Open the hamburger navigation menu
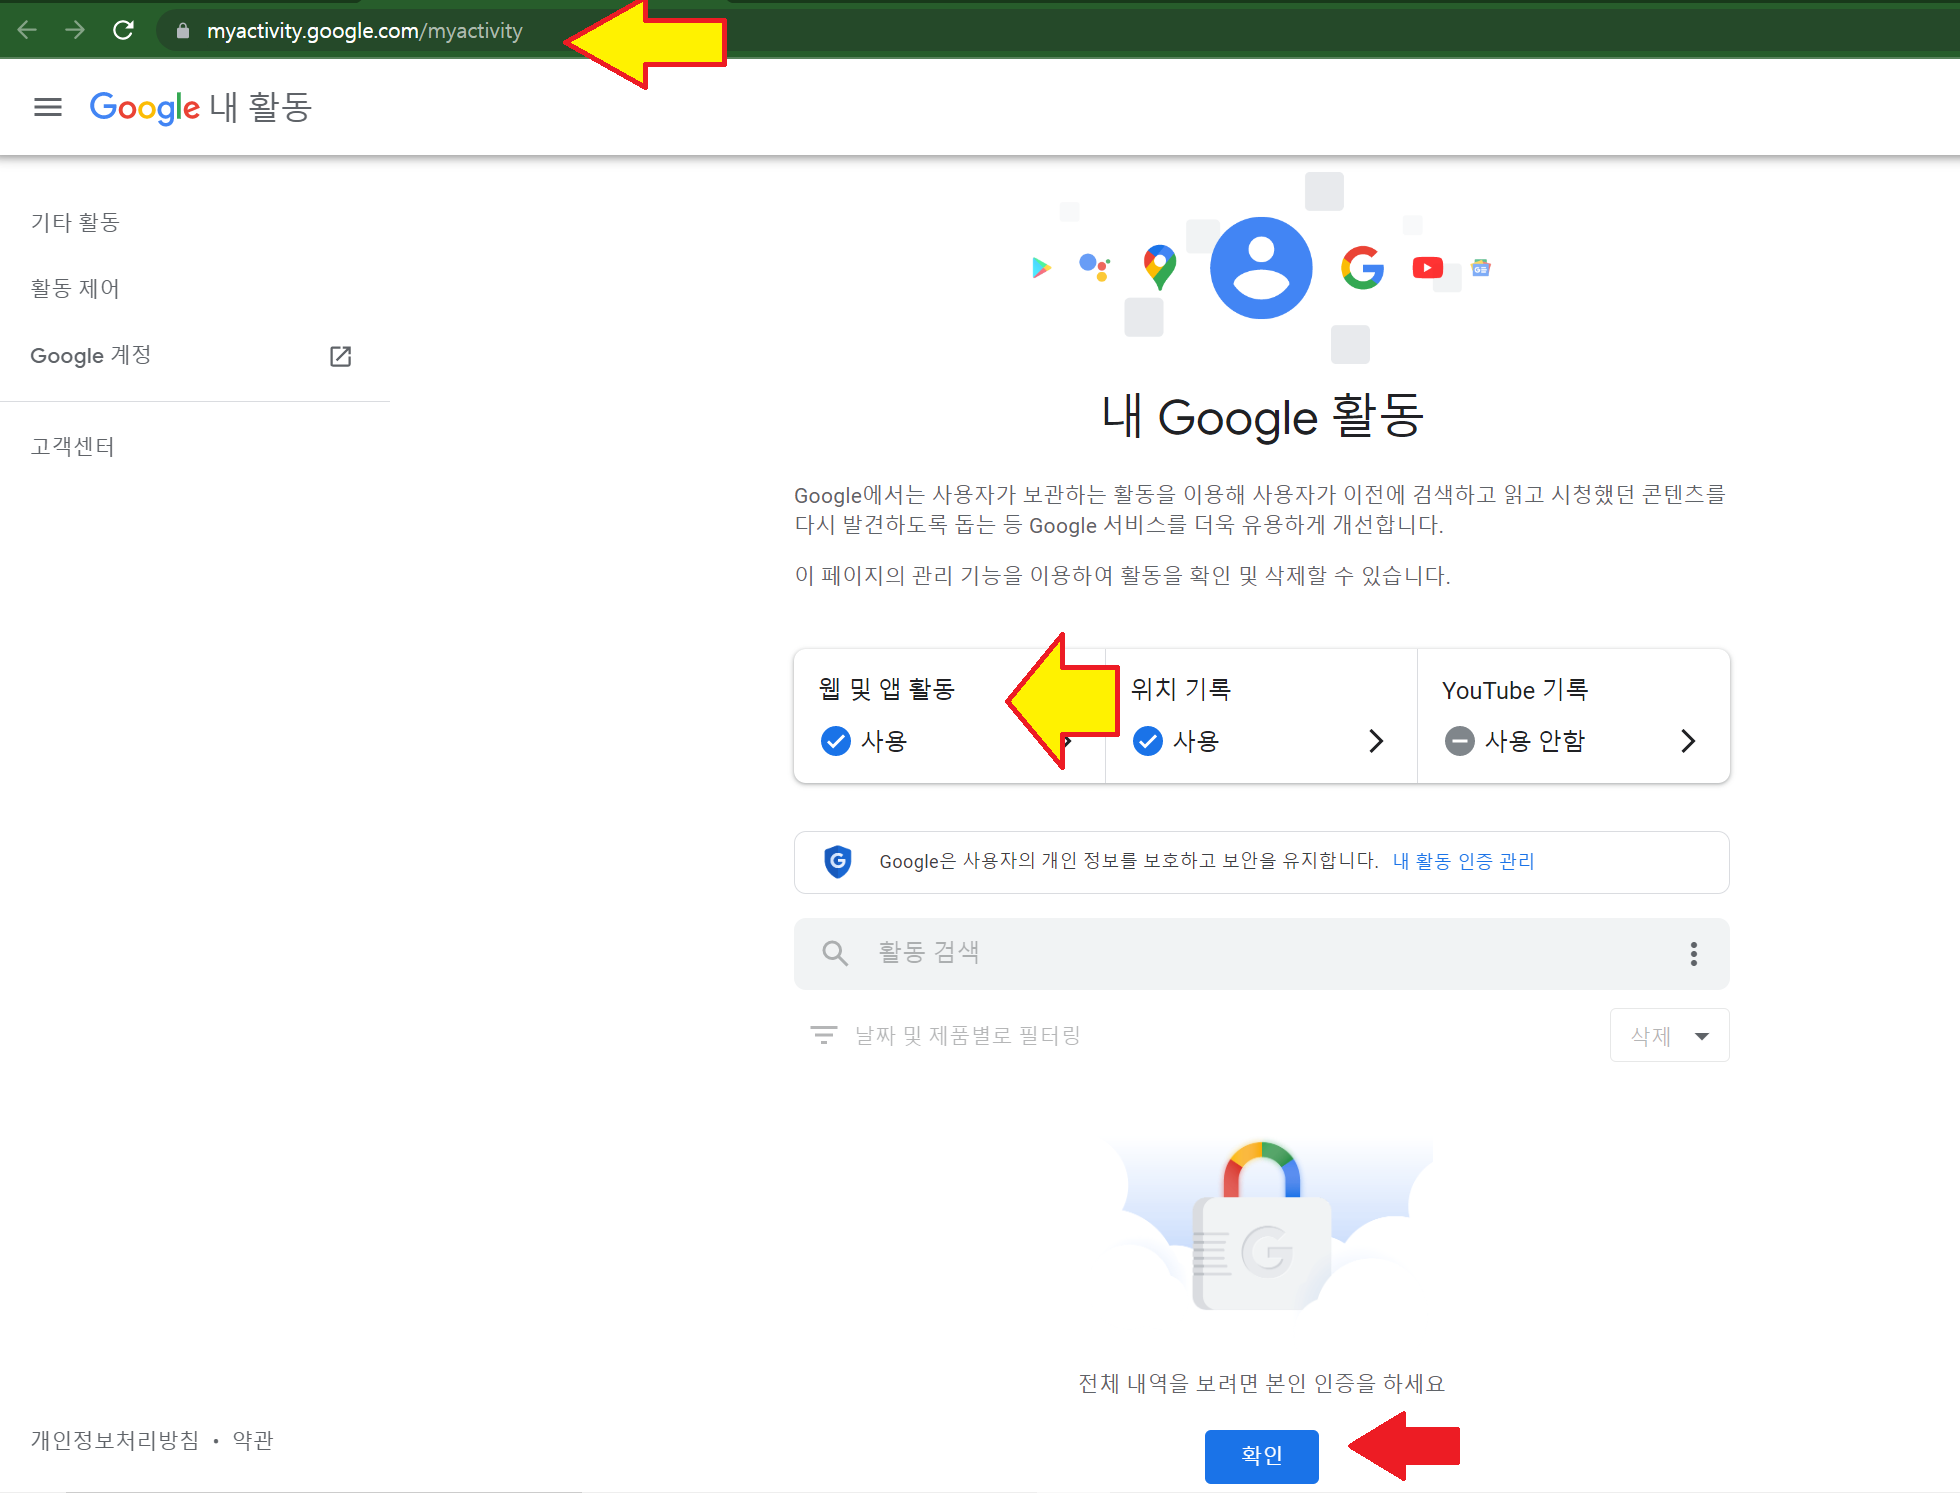 click(47, 107)
